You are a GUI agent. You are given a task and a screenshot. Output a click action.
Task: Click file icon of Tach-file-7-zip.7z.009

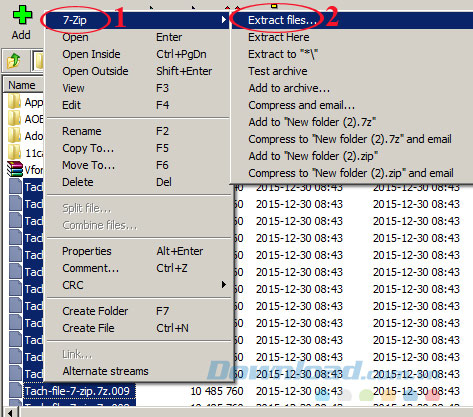click(15, 390)
